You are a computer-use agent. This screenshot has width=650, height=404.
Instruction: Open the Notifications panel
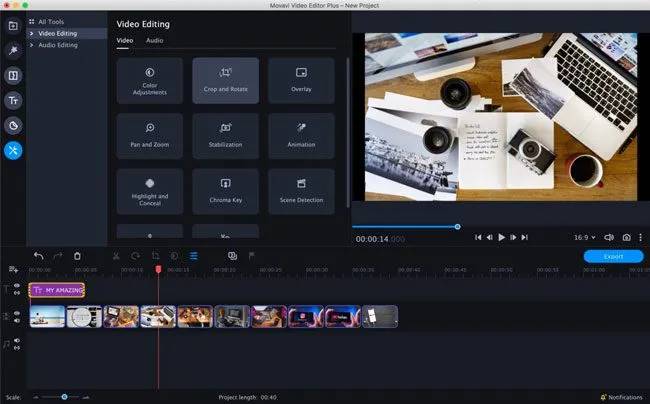coord(622,397)
